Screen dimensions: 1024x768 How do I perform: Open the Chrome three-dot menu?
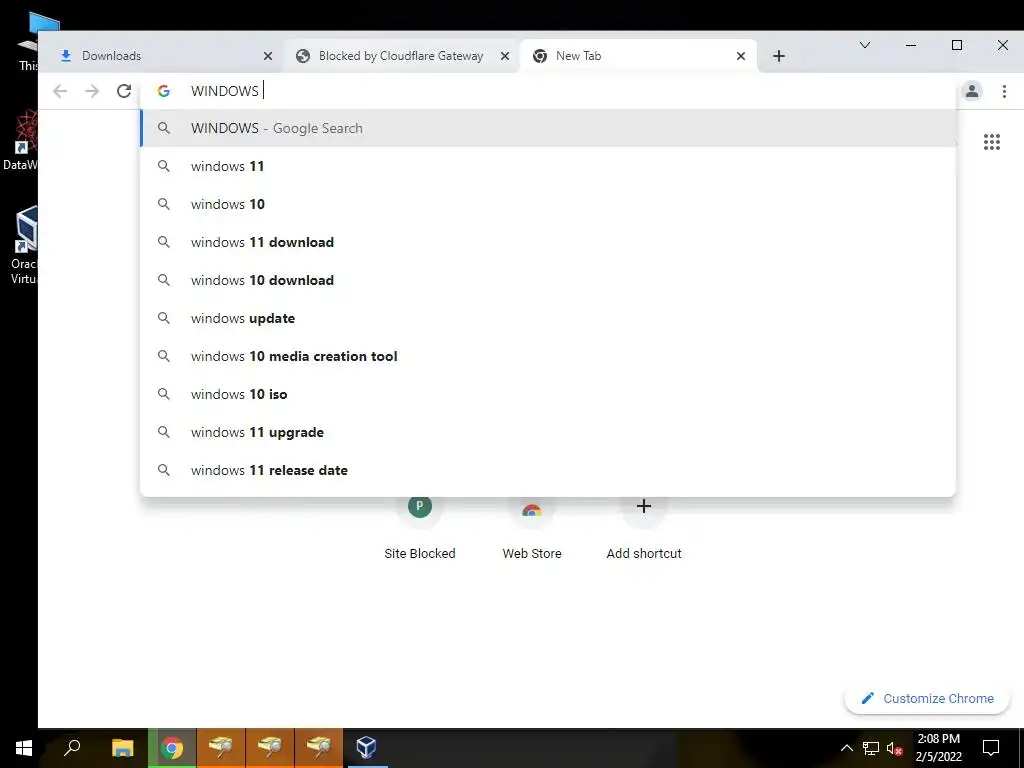pos(1004,91)
